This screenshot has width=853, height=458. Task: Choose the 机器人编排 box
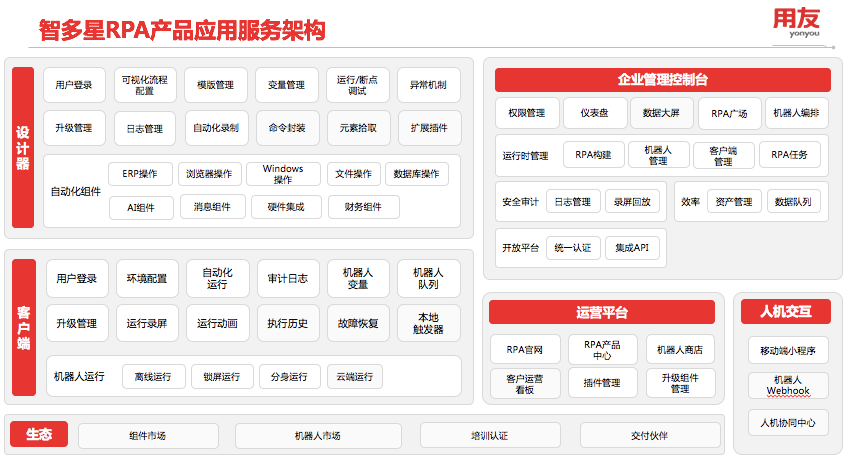[x=796, y=113]
